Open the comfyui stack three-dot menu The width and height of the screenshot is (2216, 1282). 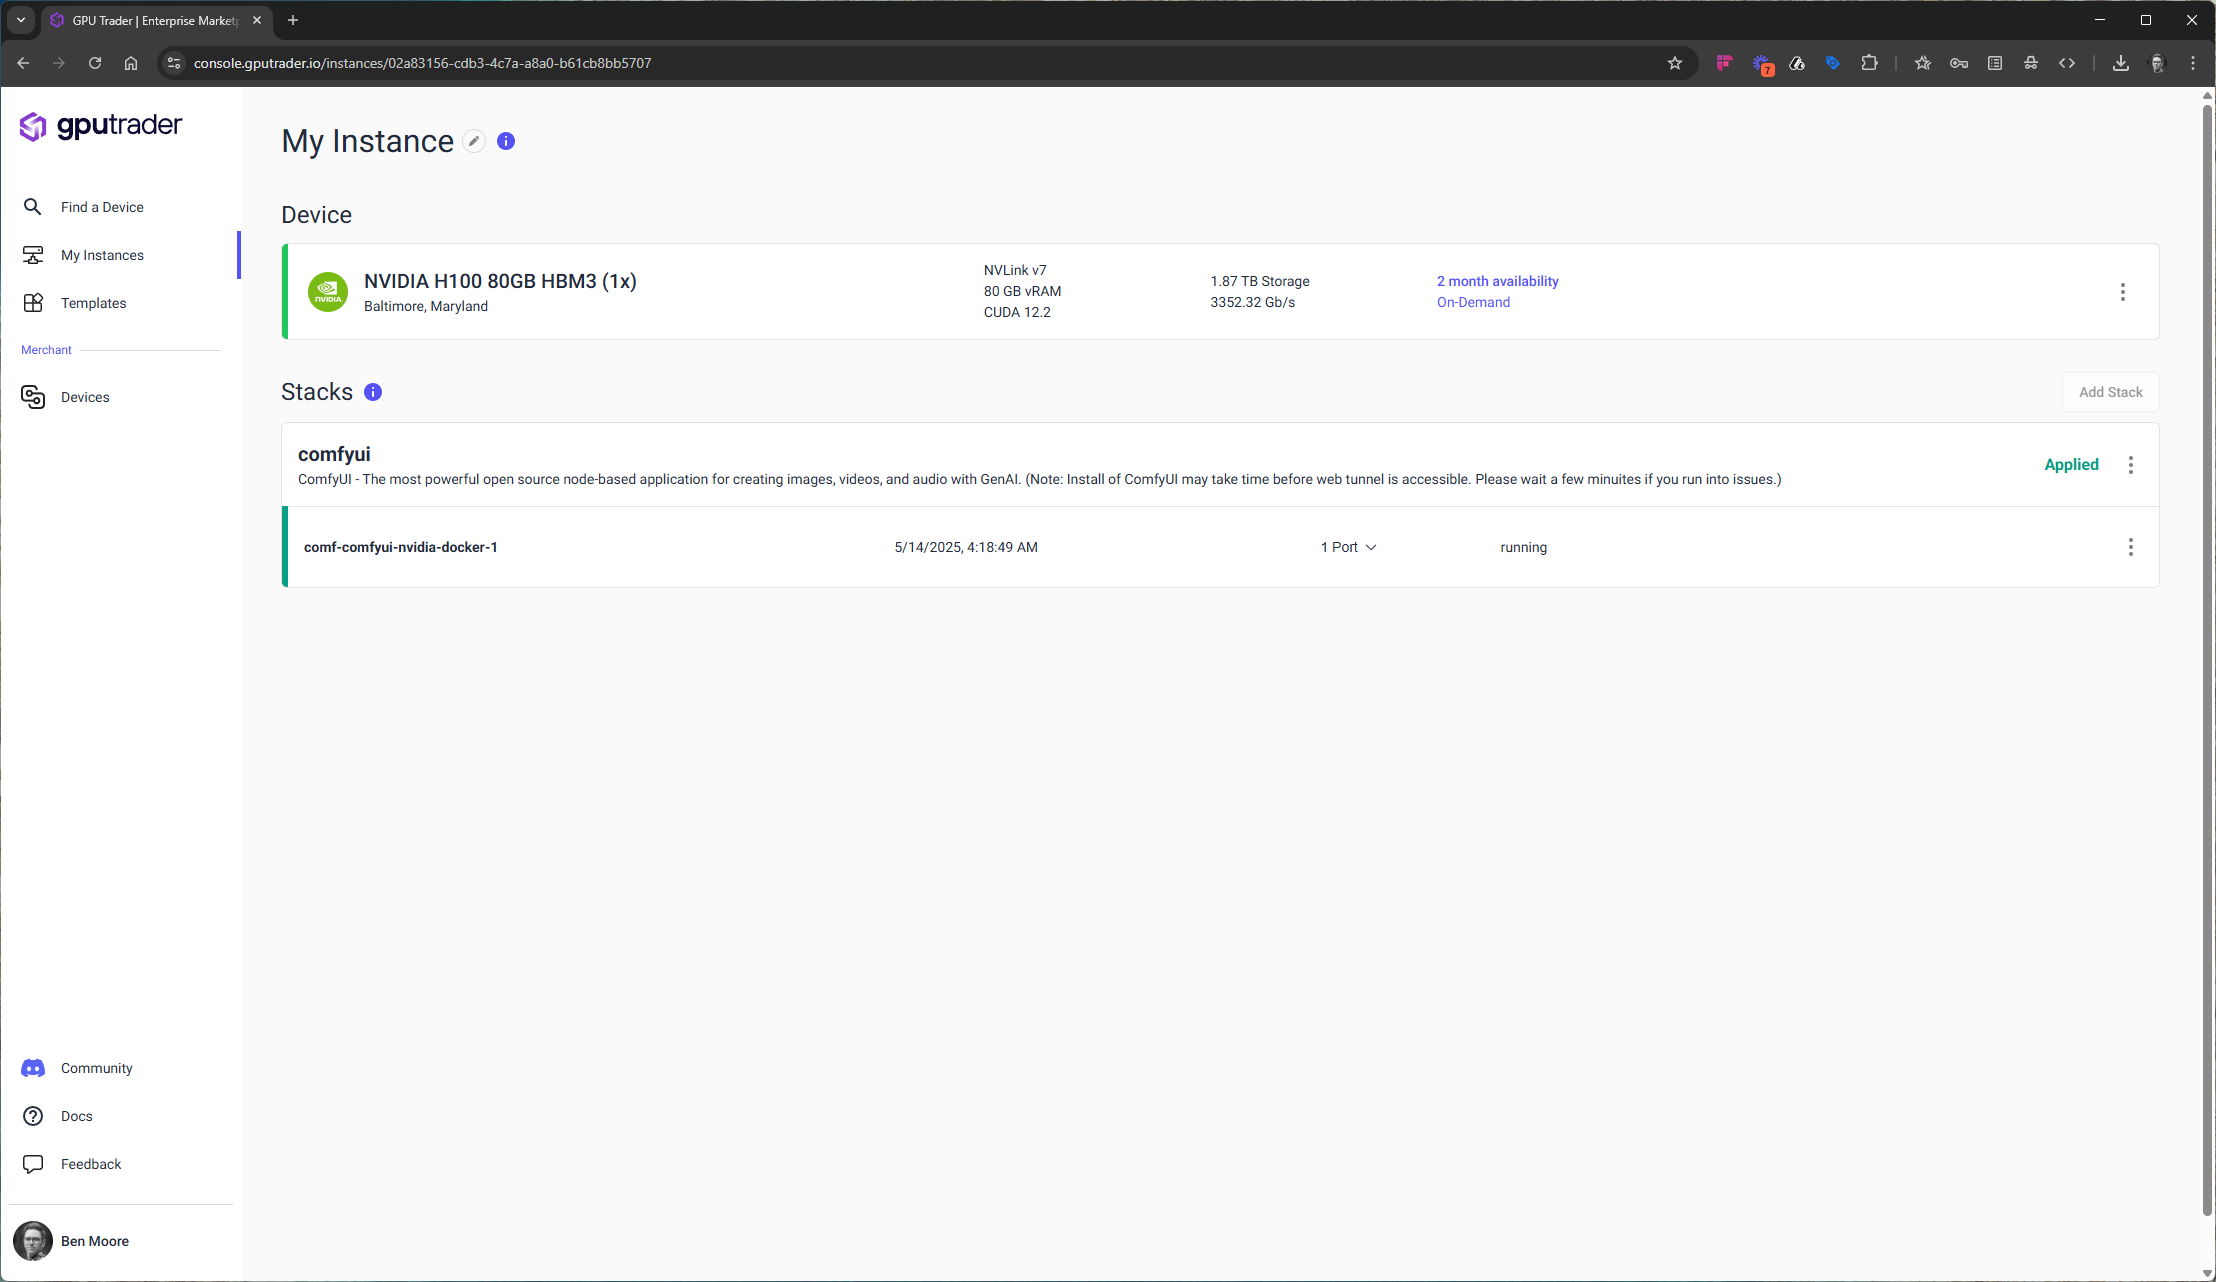click(x=2130, y=465)
